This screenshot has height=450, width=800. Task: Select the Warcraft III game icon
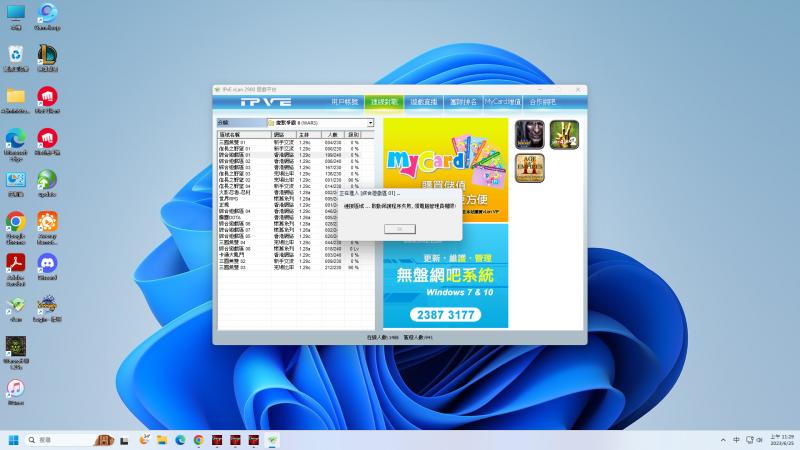click(x=530, y=134)
